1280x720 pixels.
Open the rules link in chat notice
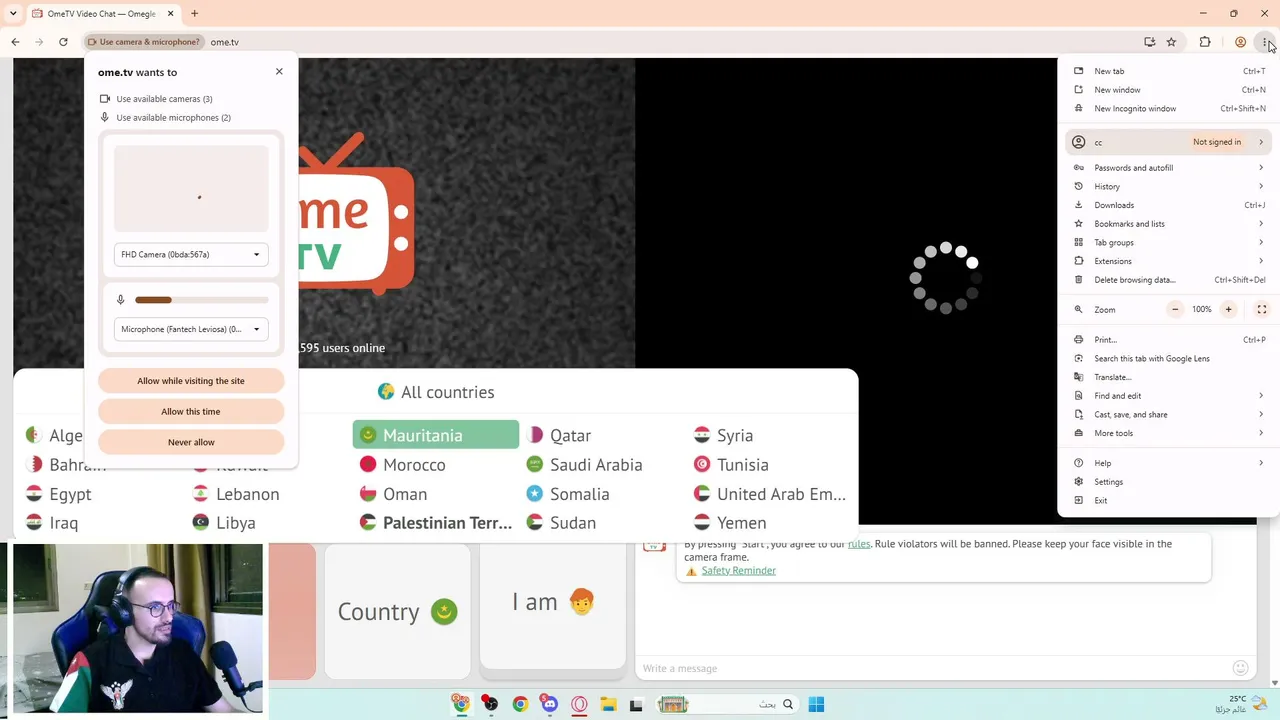[x=859, y=544]
